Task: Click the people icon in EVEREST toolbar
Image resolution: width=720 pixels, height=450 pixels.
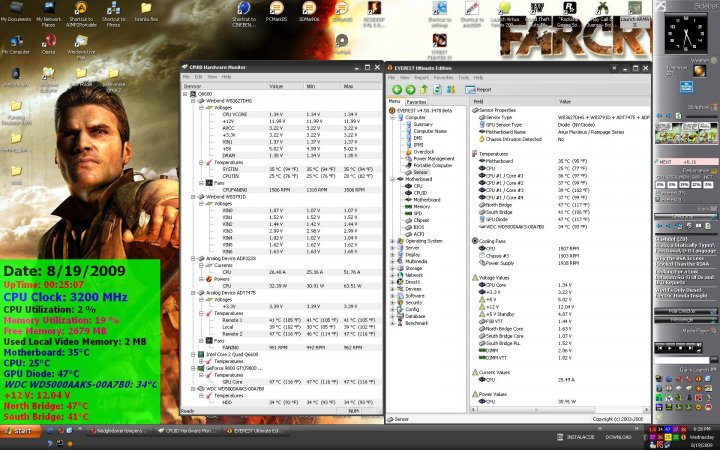Action: coord(451,90)
